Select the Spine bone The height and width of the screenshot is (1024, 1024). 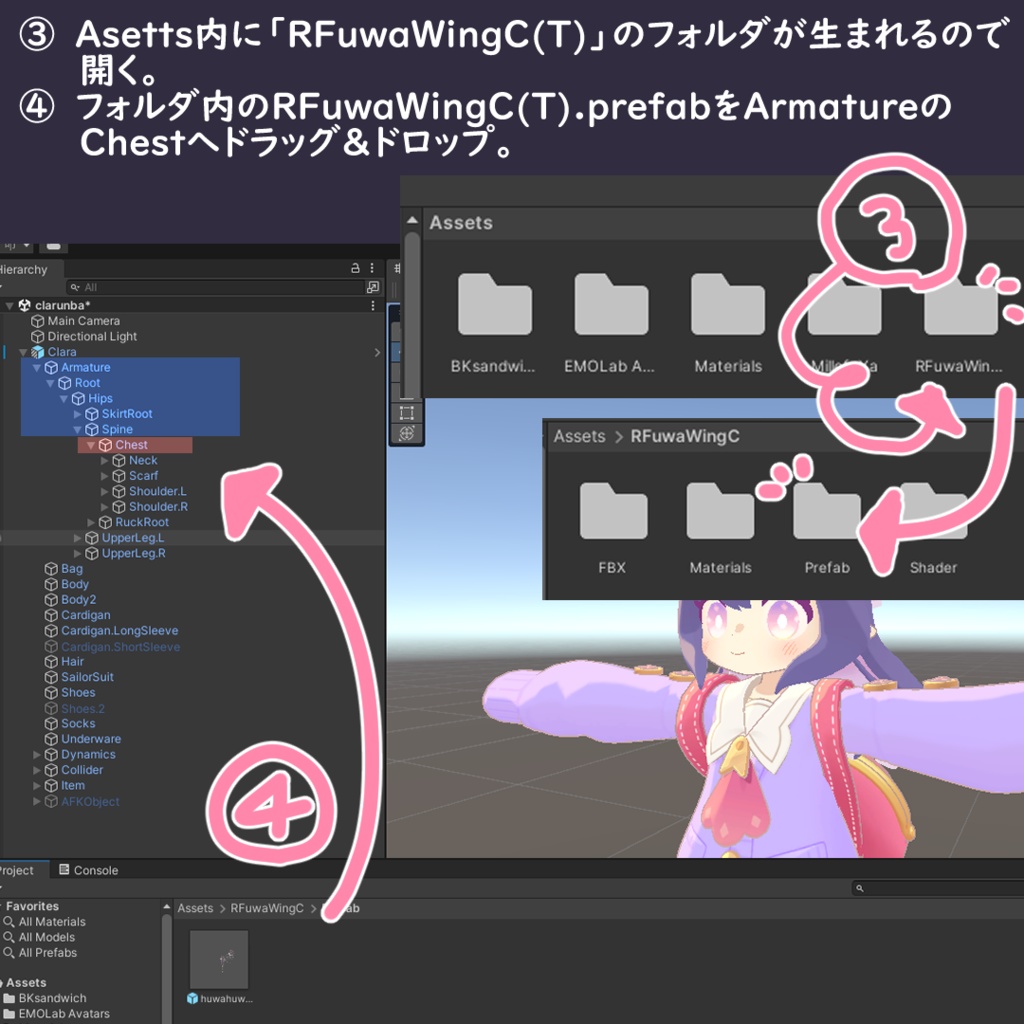(117, 429)
